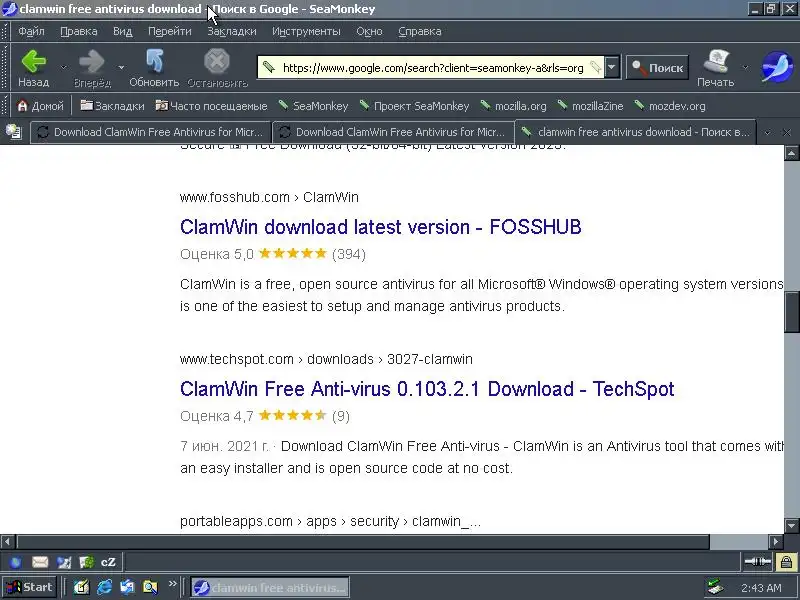Open a new tab with tab-strip icon
This screenshot has height=600, width=800.
14,132
